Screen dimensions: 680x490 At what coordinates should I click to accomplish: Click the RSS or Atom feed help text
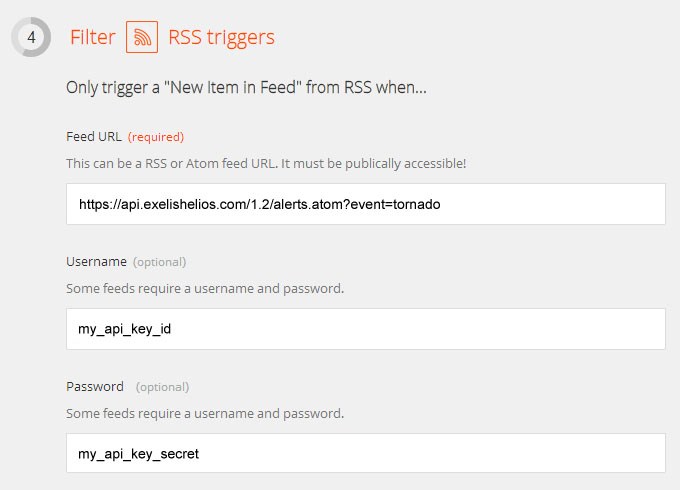pyautogui.click(x=266, y=162)
